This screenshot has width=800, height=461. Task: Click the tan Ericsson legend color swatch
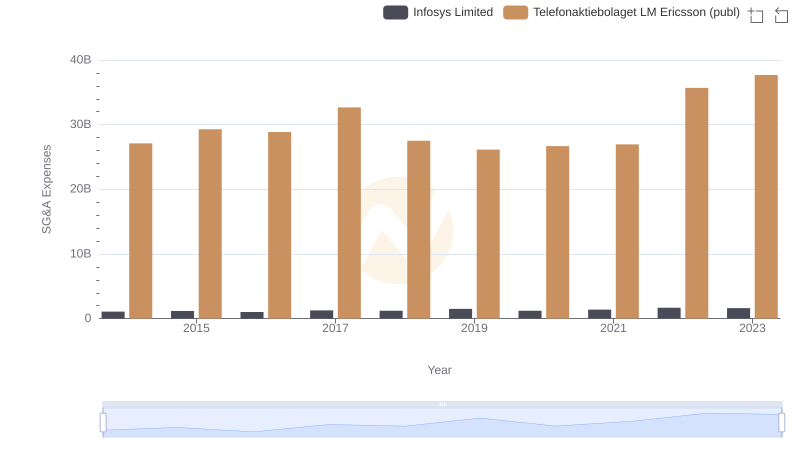coord(515,12)
